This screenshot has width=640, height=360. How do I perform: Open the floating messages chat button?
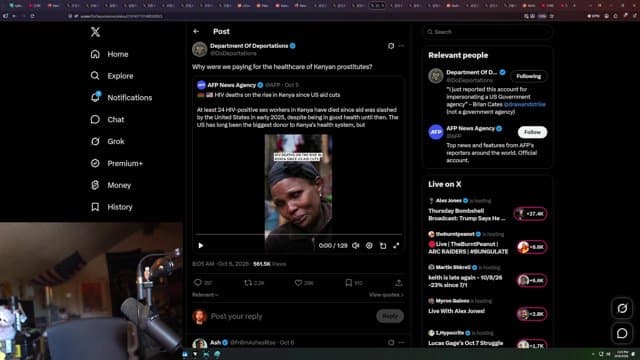pos(622,333)
